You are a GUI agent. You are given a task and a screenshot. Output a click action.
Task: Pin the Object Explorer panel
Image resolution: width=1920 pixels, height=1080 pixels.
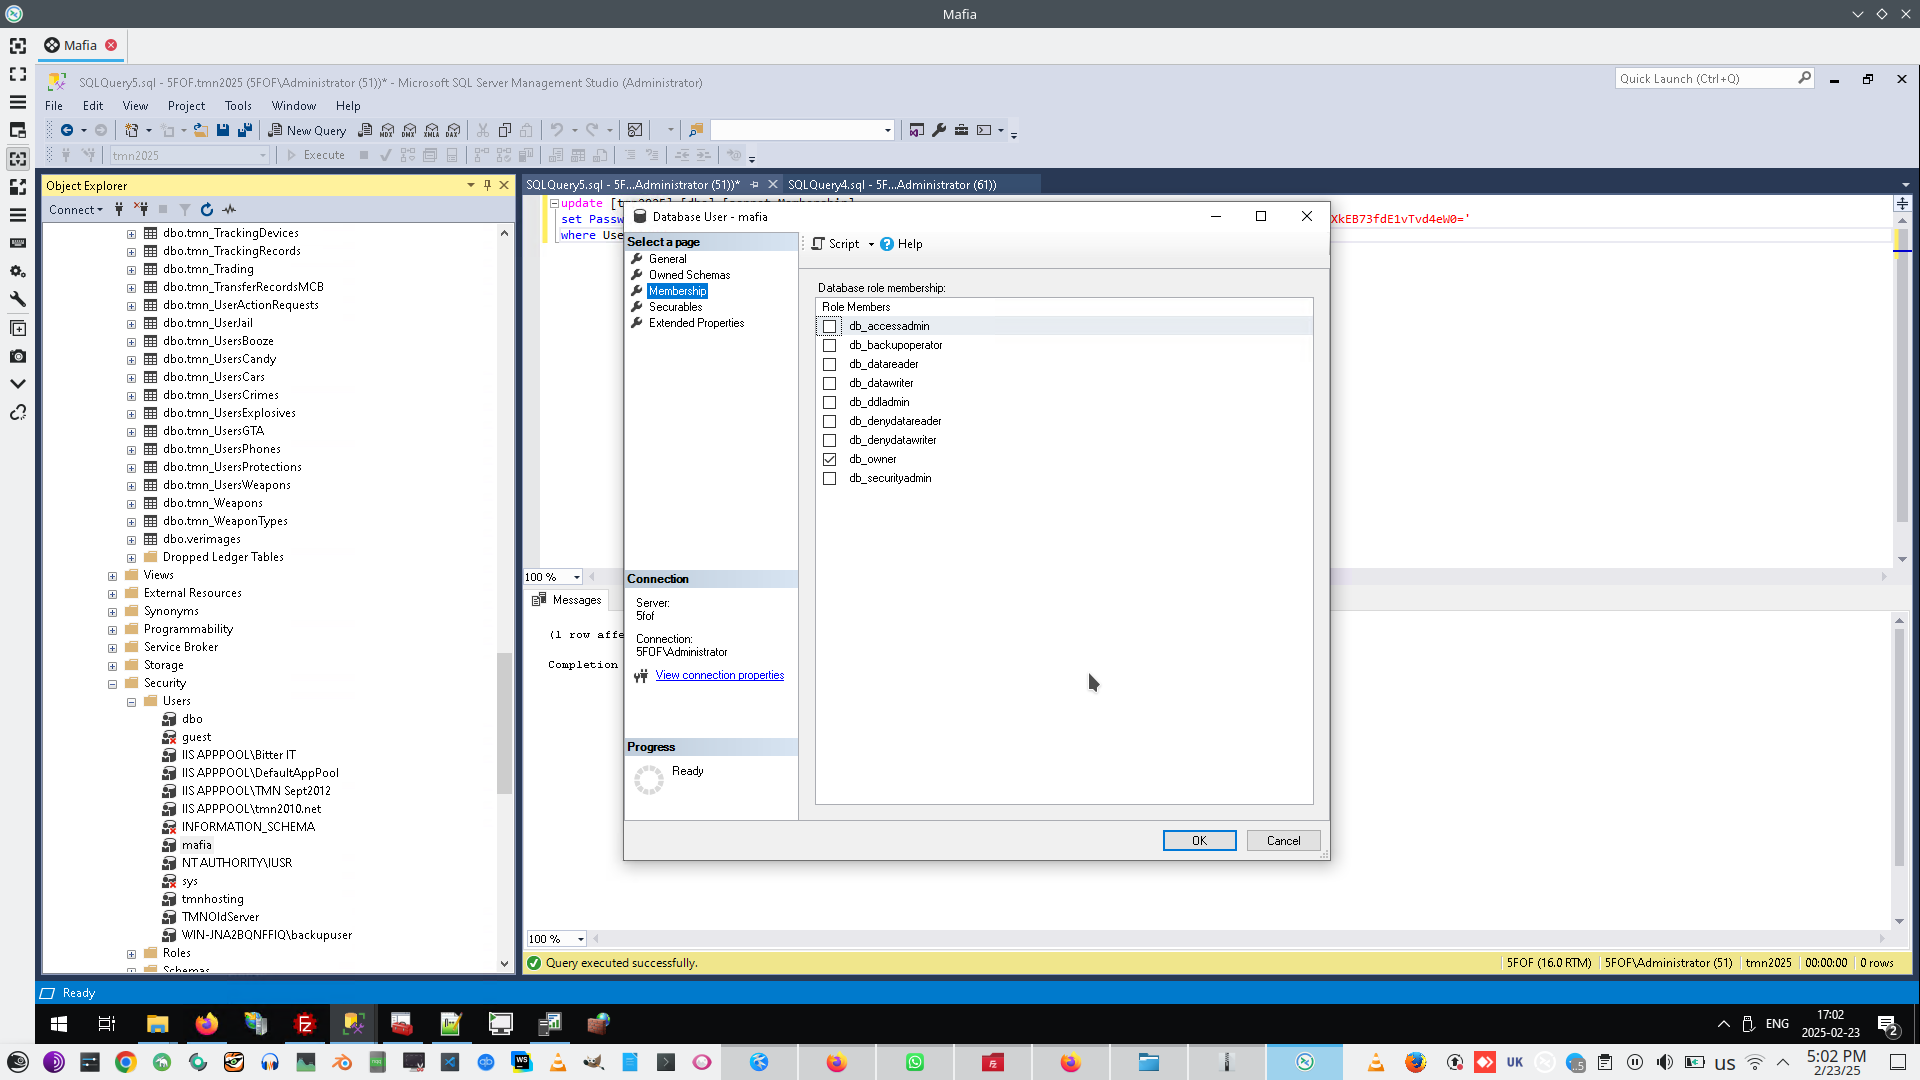click(x=487, y=185)
